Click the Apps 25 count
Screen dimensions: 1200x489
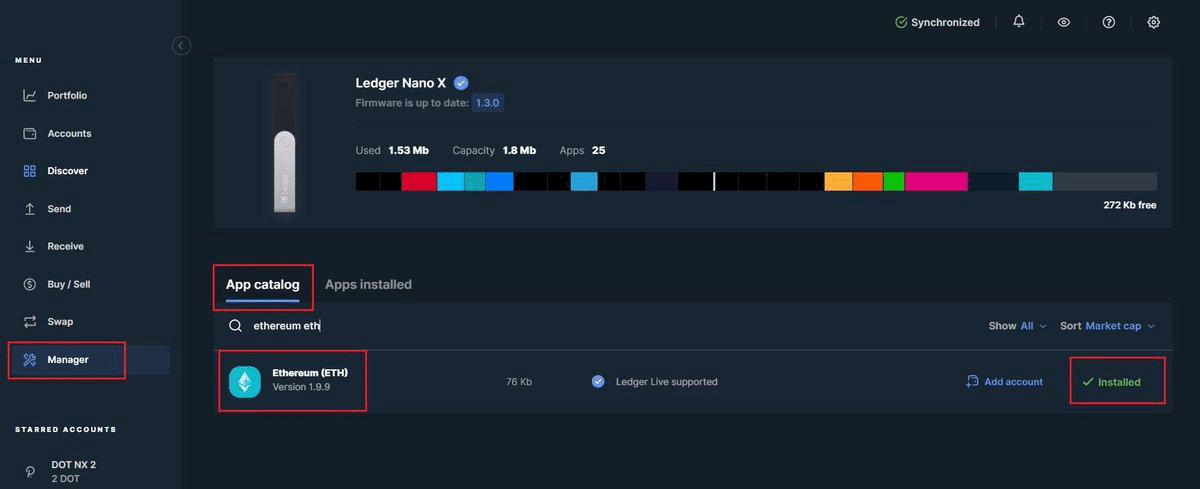pos(598,150)
